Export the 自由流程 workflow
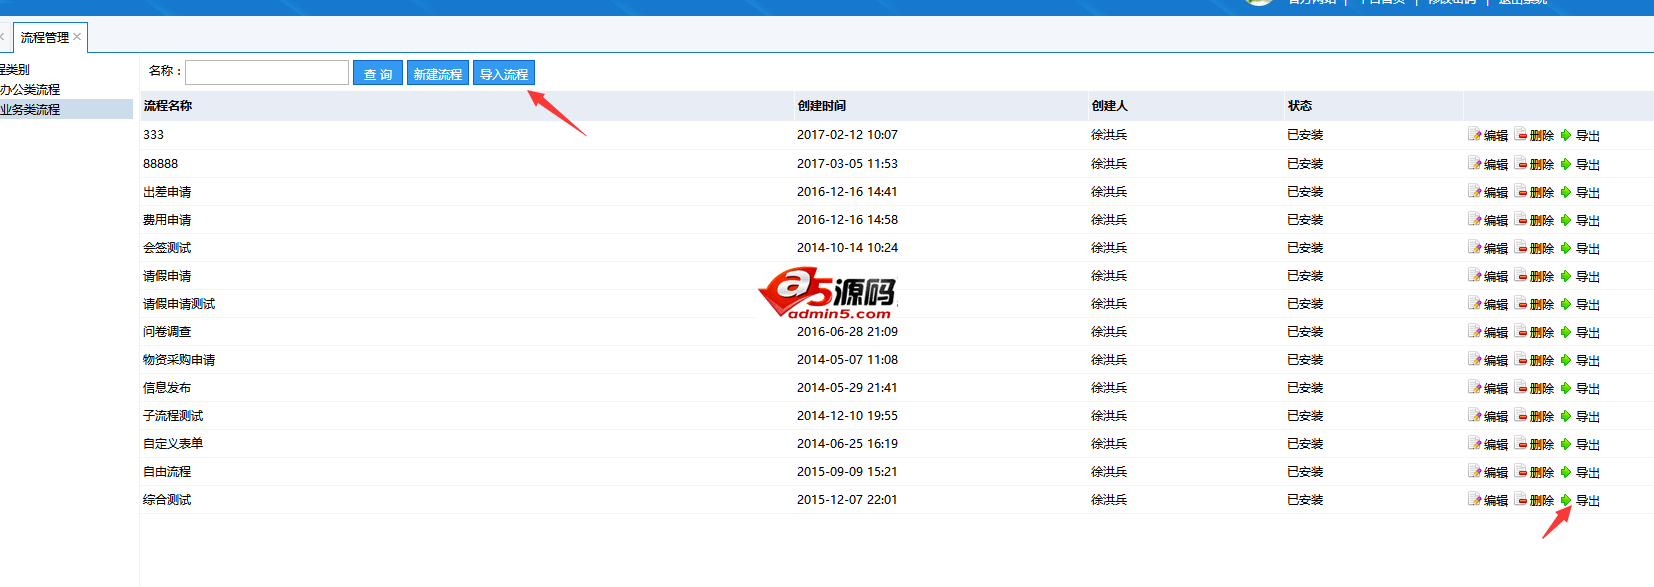 1580,472
